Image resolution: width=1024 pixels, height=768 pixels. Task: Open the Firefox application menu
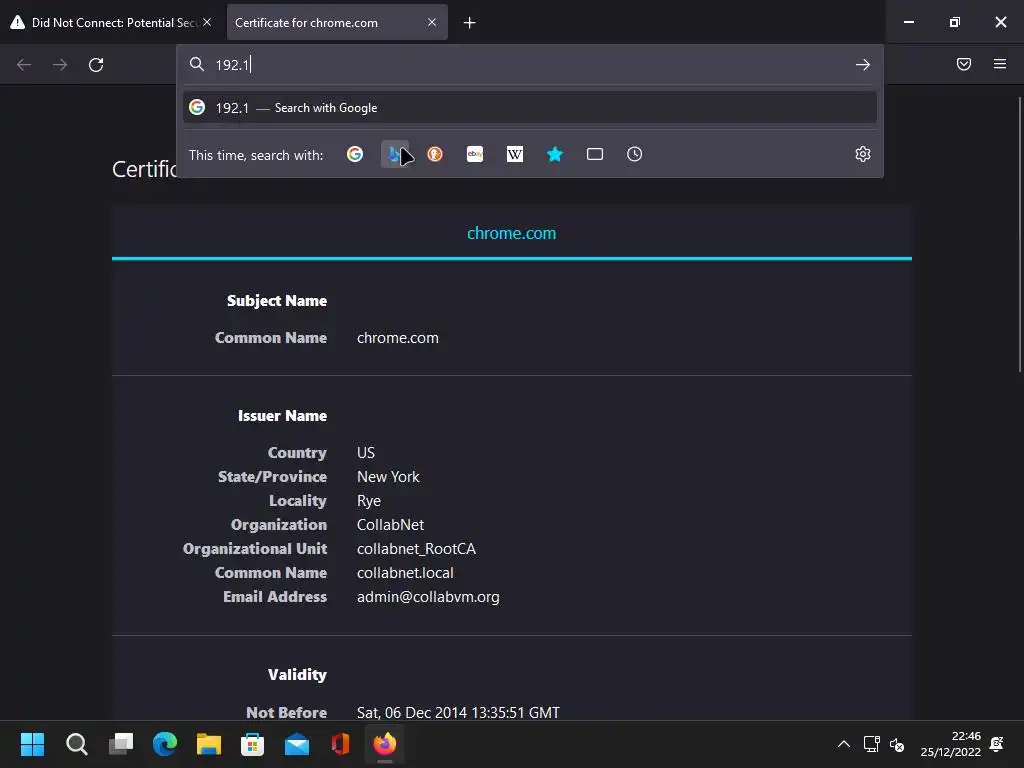tap(1000, 64)
